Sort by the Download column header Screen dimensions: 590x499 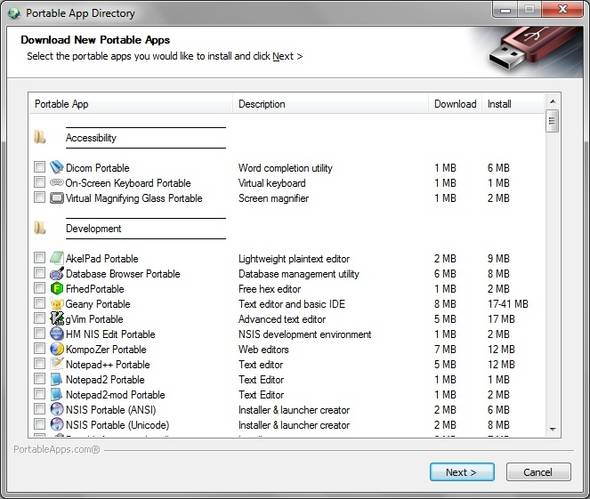click(x=455, y=104)
